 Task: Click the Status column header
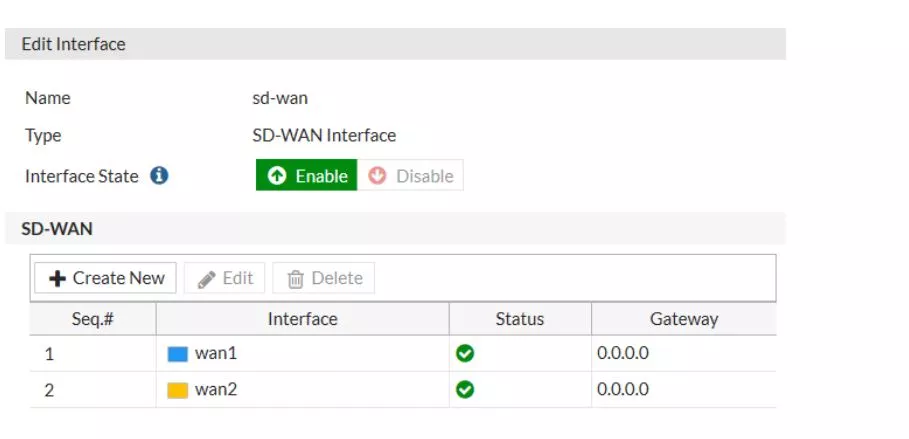click(x=519, y=319)
